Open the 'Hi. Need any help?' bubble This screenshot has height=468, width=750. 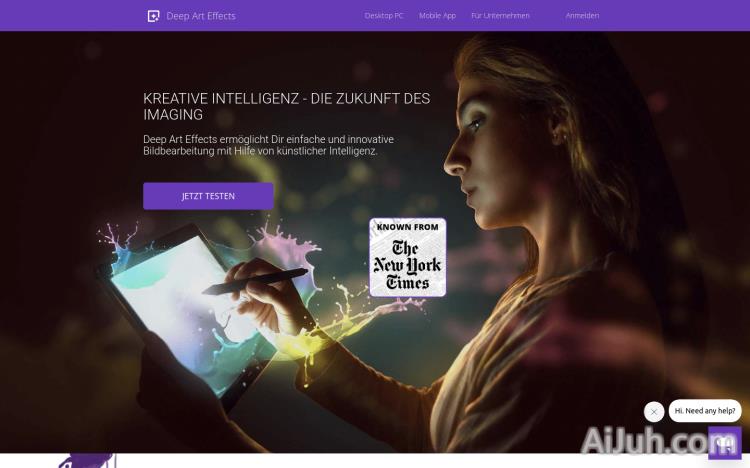[705, 411]
